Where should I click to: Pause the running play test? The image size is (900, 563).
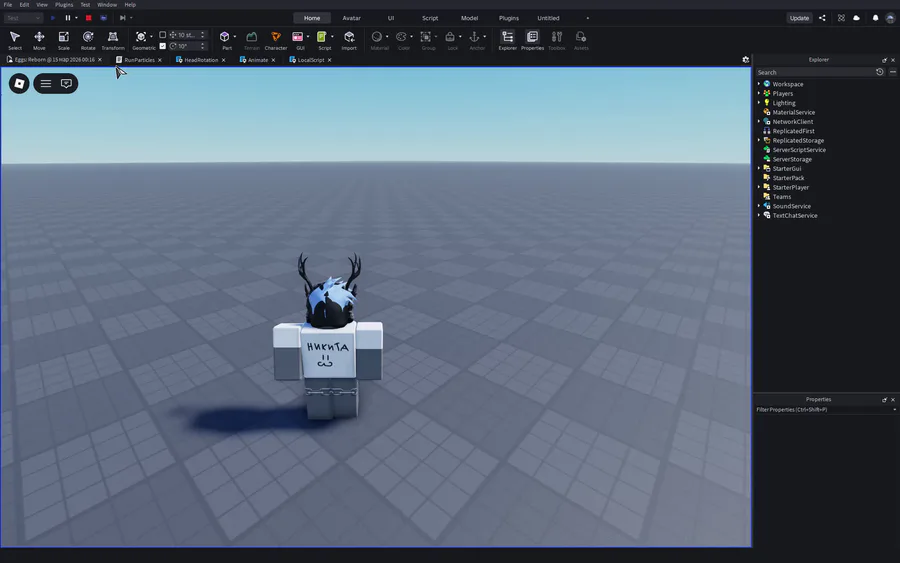[68, 18]
